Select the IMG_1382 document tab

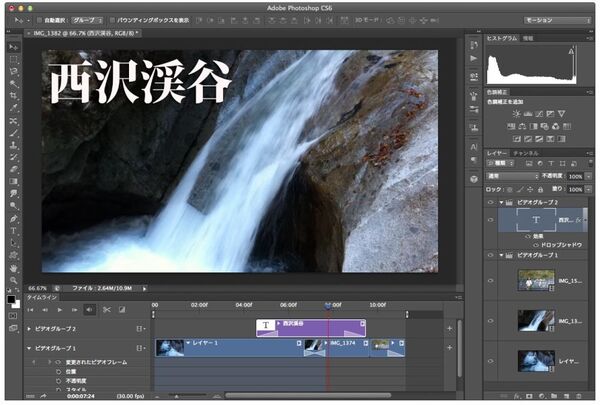(83, 33)
